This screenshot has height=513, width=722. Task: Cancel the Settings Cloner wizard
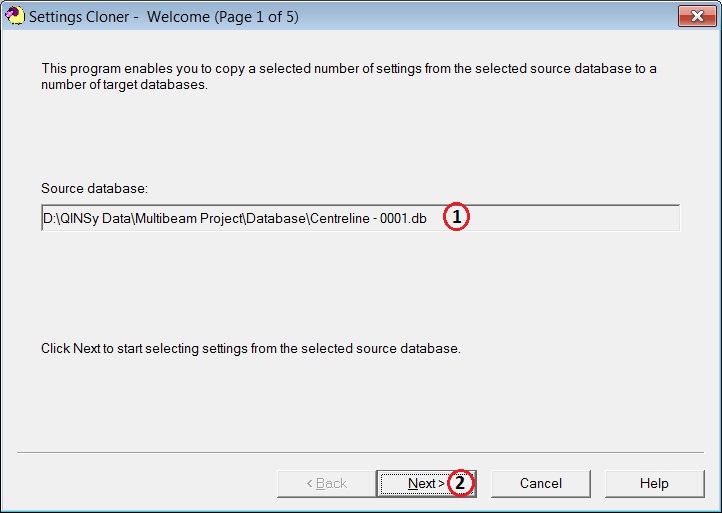coord(541,483)
